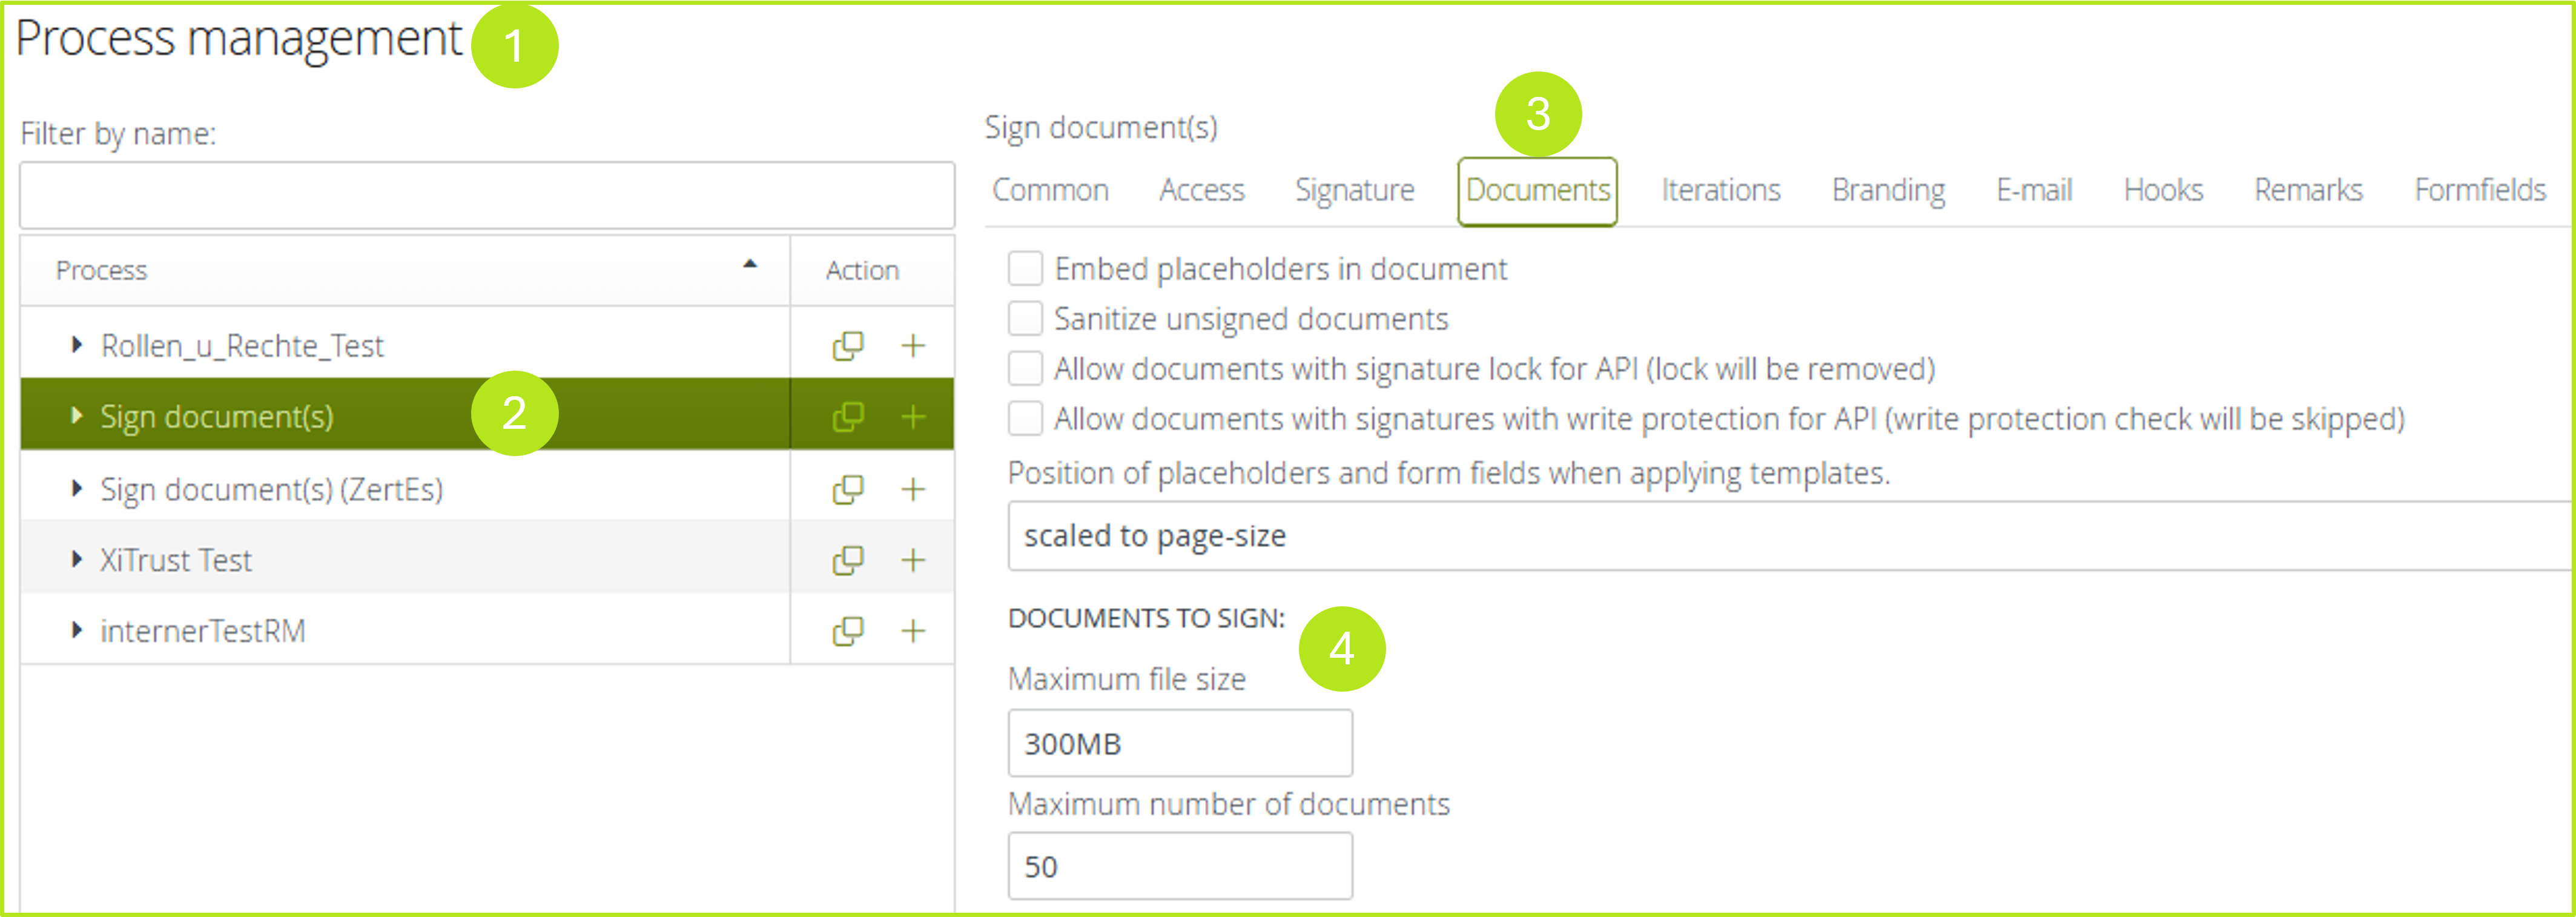
Task: Click copy icon for Rollen_u_Rechte_Test process
Action: pyautogui.click(x=847, y=346)
